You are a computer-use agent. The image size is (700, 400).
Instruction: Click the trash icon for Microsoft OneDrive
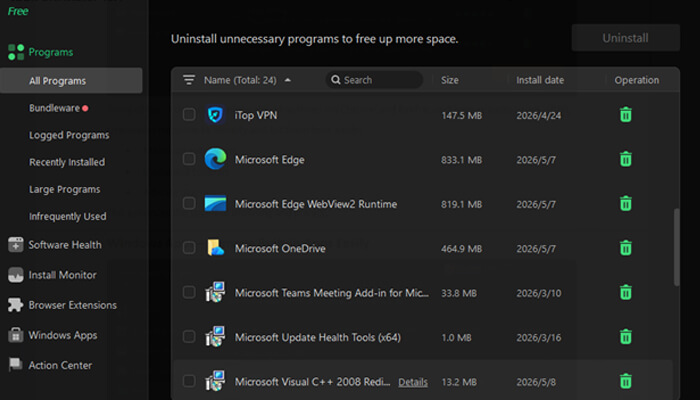[x=625, y=248]
